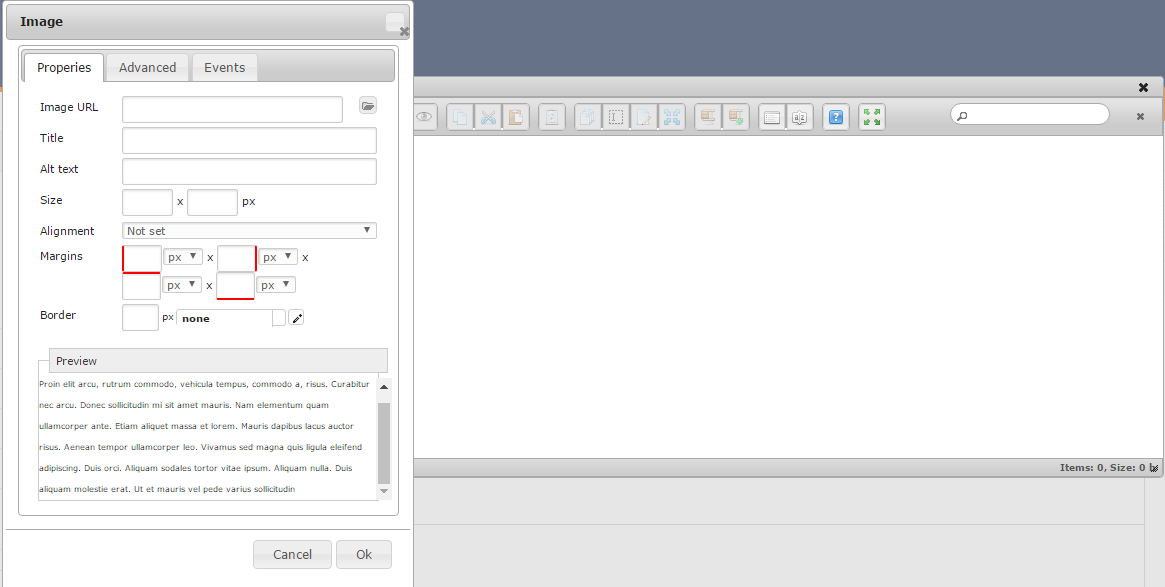The width and height of the screenshot is (1165, 587).
Task: Click the dashed-rectangle Rename icon in file manager
Action: (616, 117)
